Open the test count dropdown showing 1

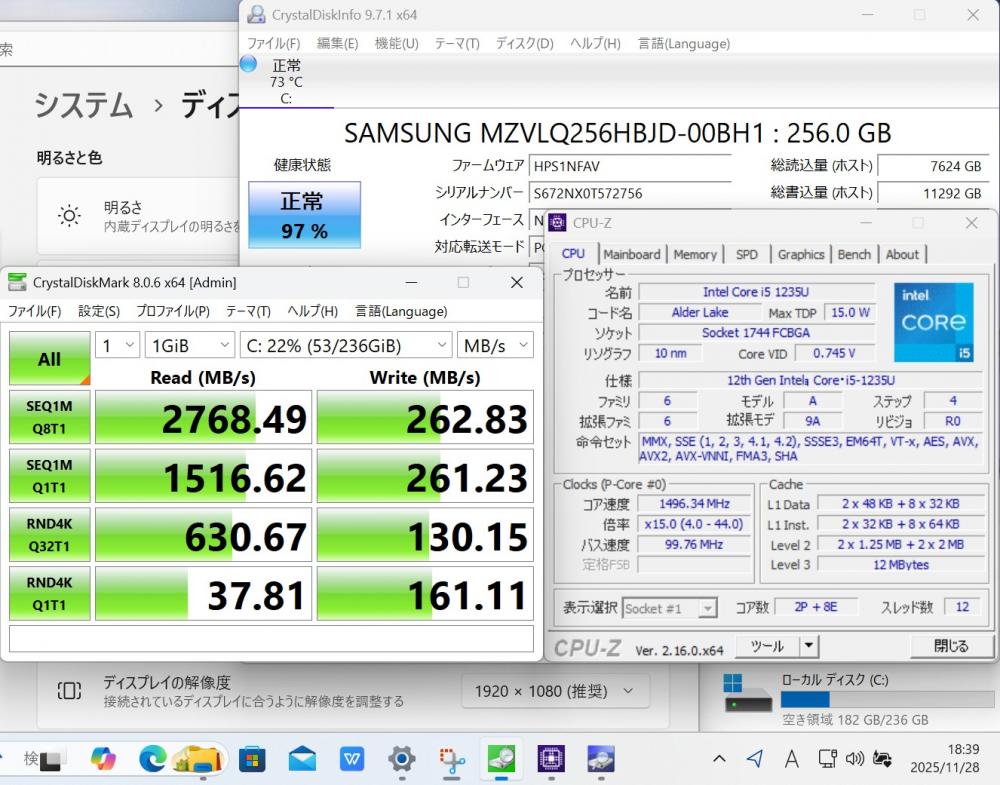tap(118, 345)
